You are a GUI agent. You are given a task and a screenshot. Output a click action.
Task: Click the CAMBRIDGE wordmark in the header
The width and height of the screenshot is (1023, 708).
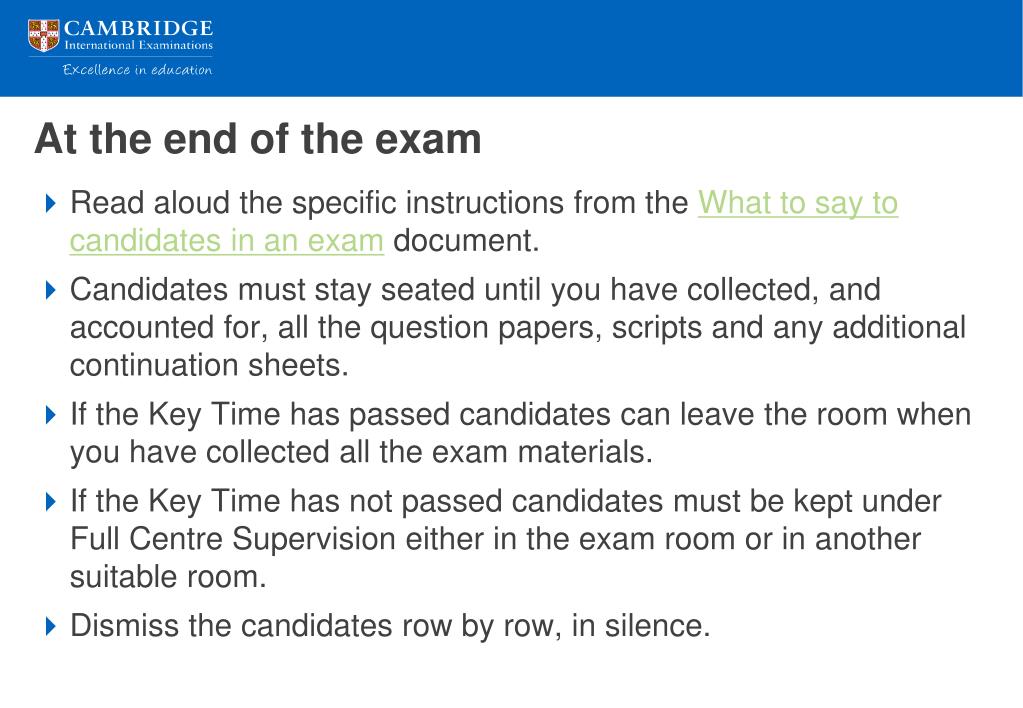138,29
